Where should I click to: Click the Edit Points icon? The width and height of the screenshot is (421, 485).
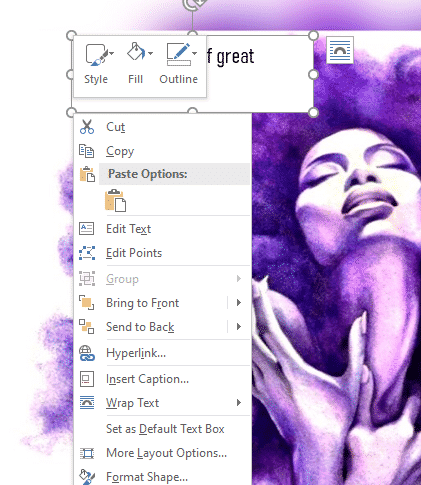[87, 253]
